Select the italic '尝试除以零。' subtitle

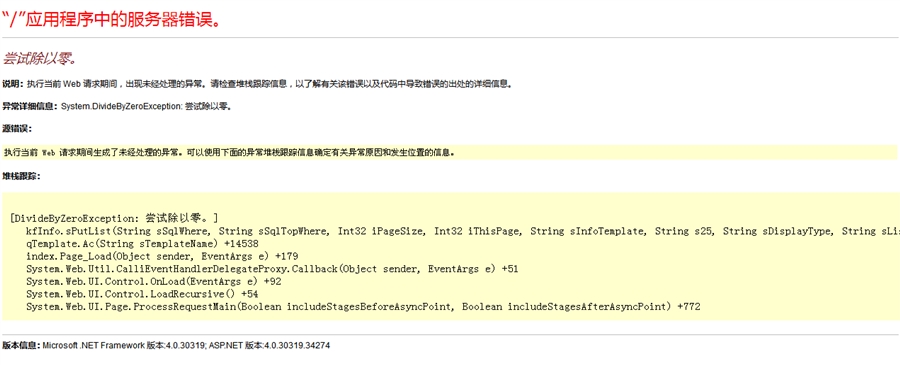coord(40,59)
